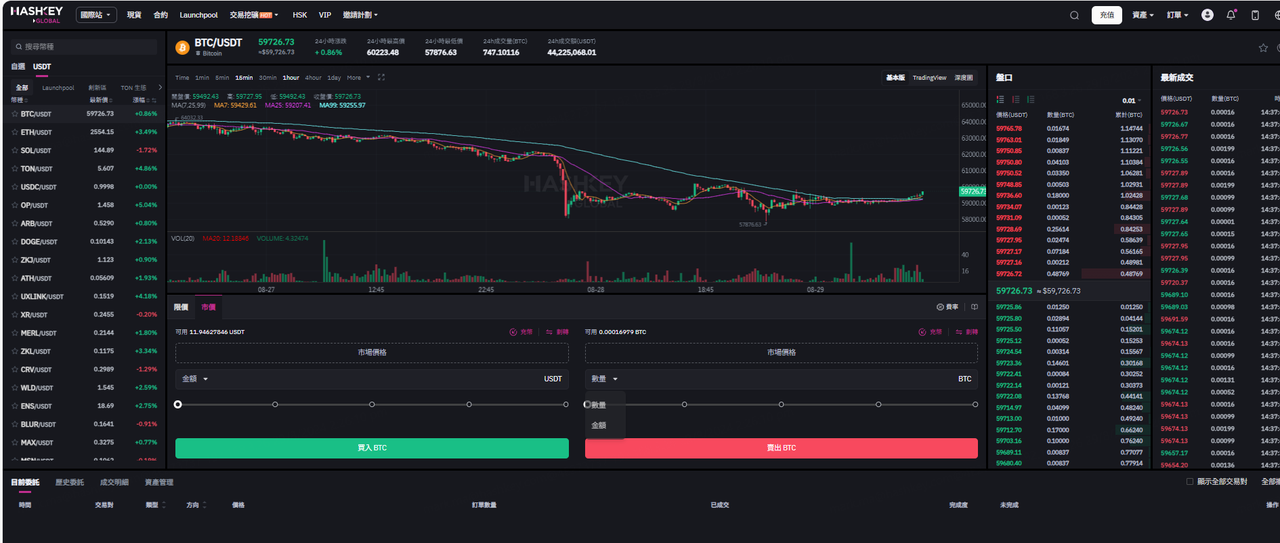Open the 資產管理 tab
The width and height of the screenshot is (1280, 543).
pos(159,482)
